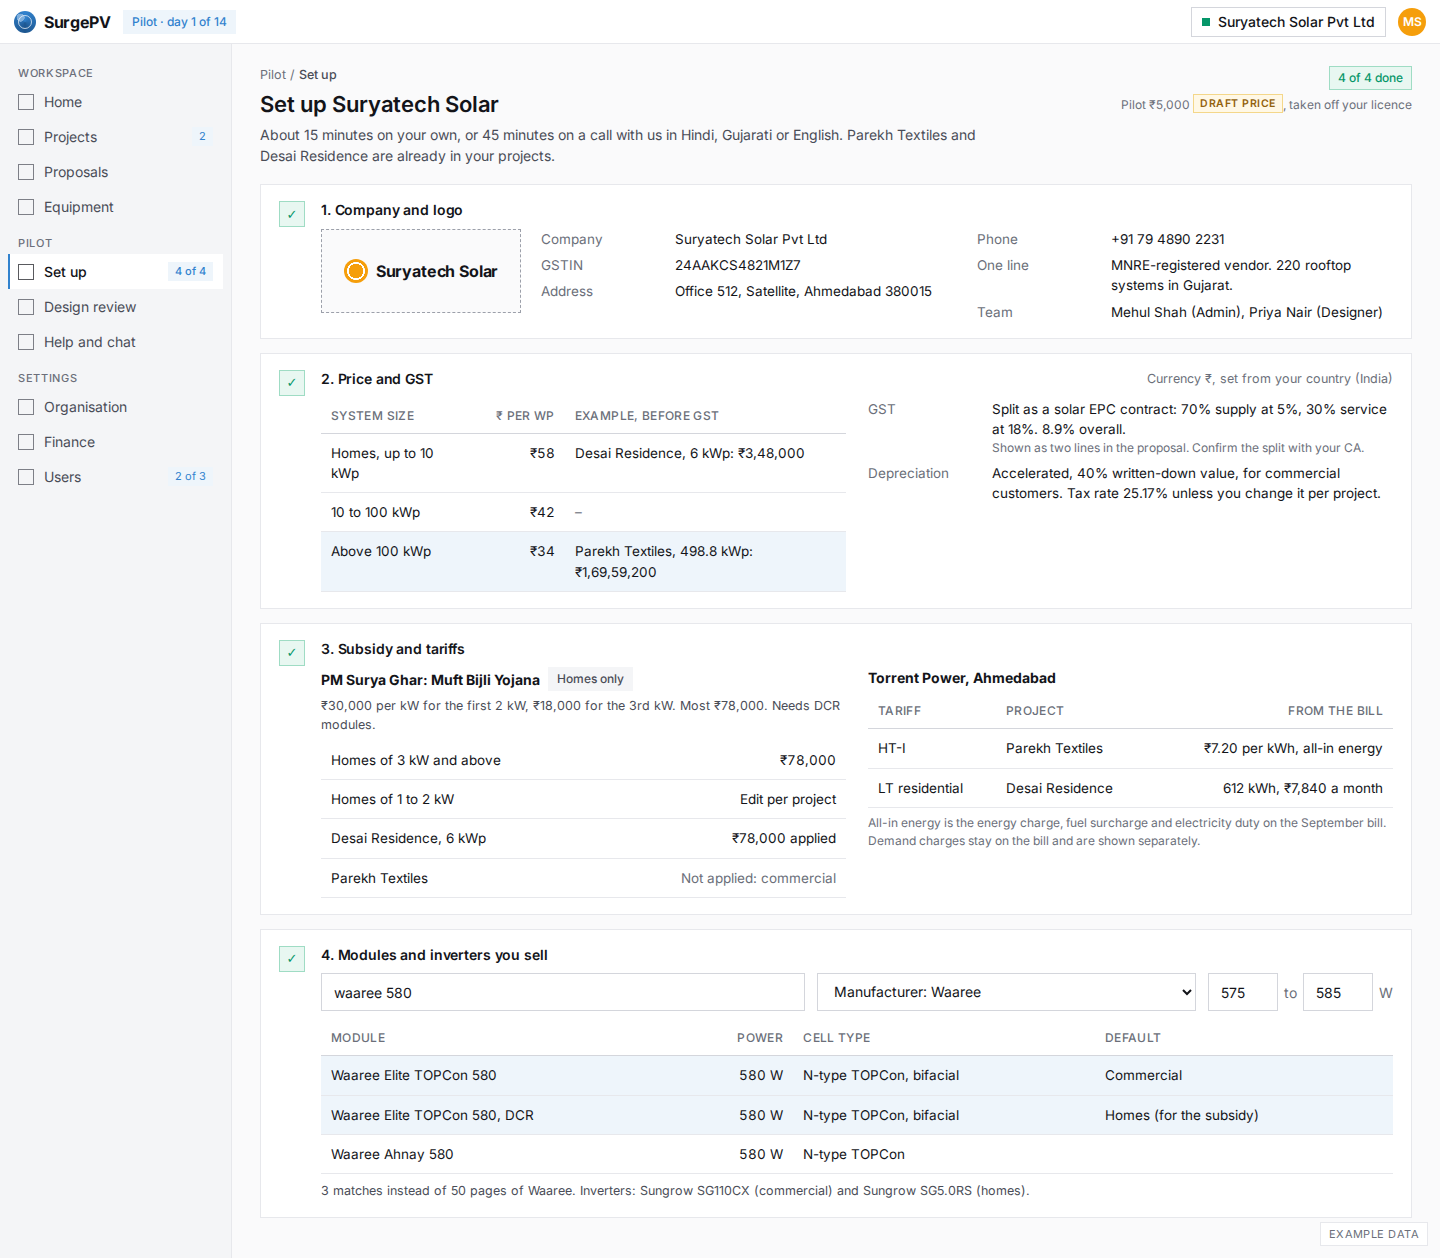
Task: Click the DRAFT PRICE badge
Action: click(x=1238, y=103)
